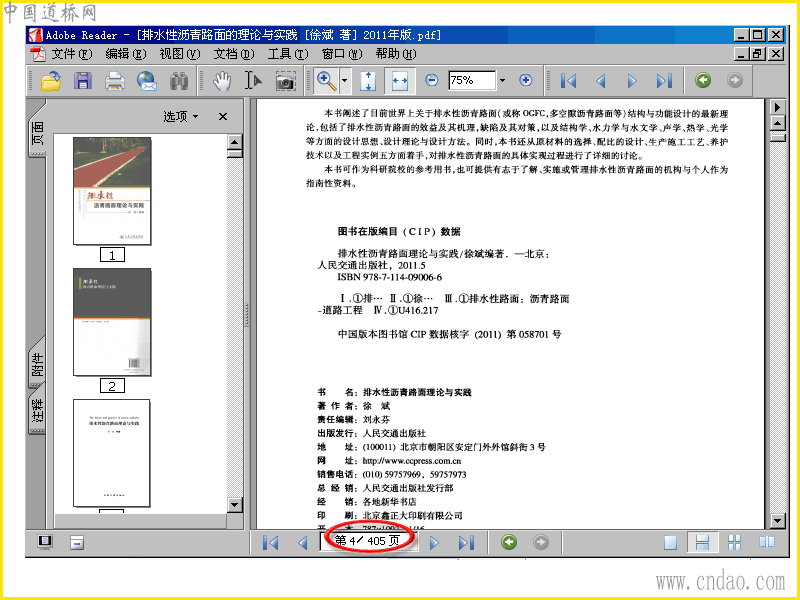Click the zoom out minus button
The width and height of the screenshot is (800, 600).
coord(432,80)
